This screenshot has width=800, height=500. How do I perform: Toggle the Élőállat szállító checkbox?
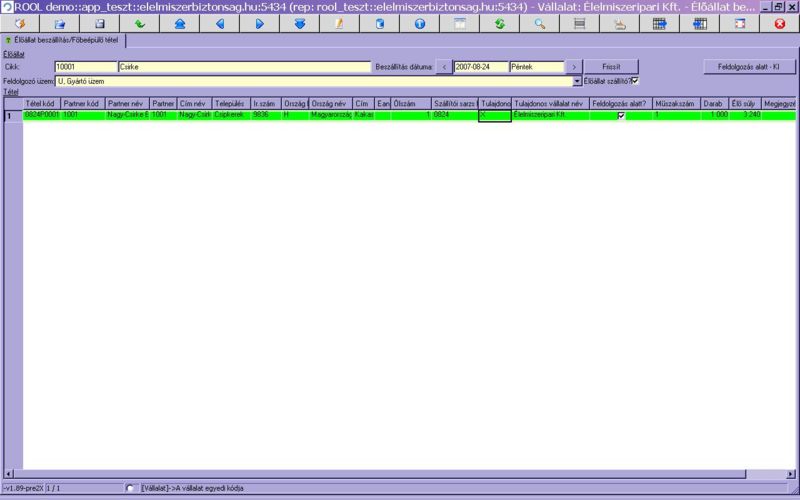click(635, 80)
